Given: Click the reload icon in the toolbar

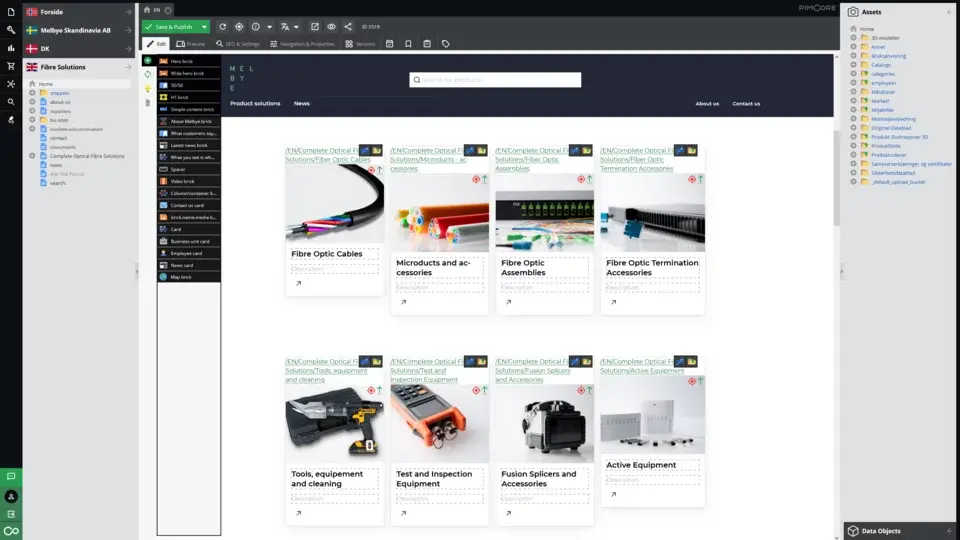Looking at the screenshot, I should [223, 27].
